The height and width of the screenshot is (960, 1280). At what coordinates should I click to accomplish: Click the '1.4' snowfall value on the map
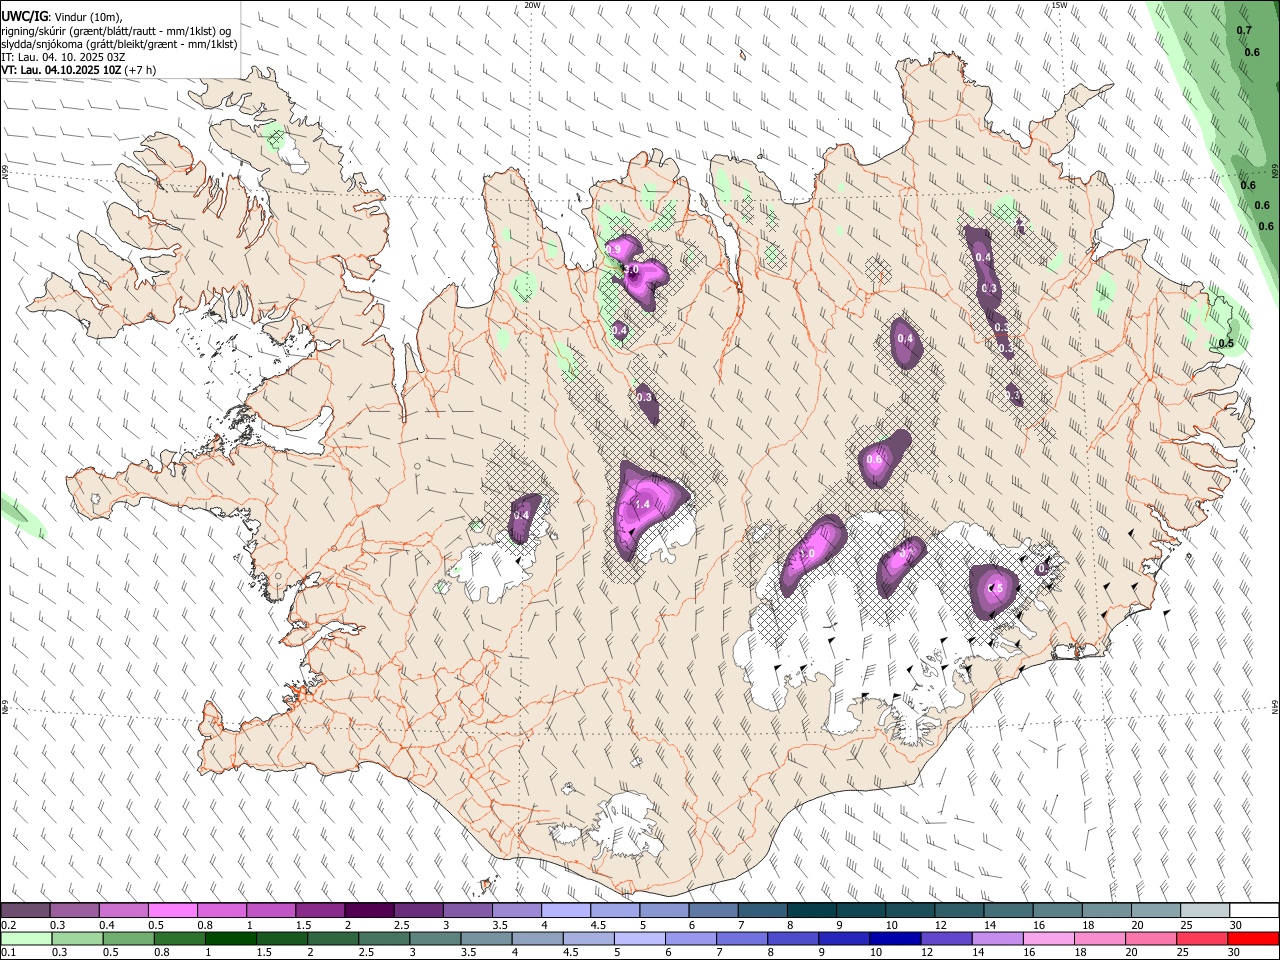point(643,505)
